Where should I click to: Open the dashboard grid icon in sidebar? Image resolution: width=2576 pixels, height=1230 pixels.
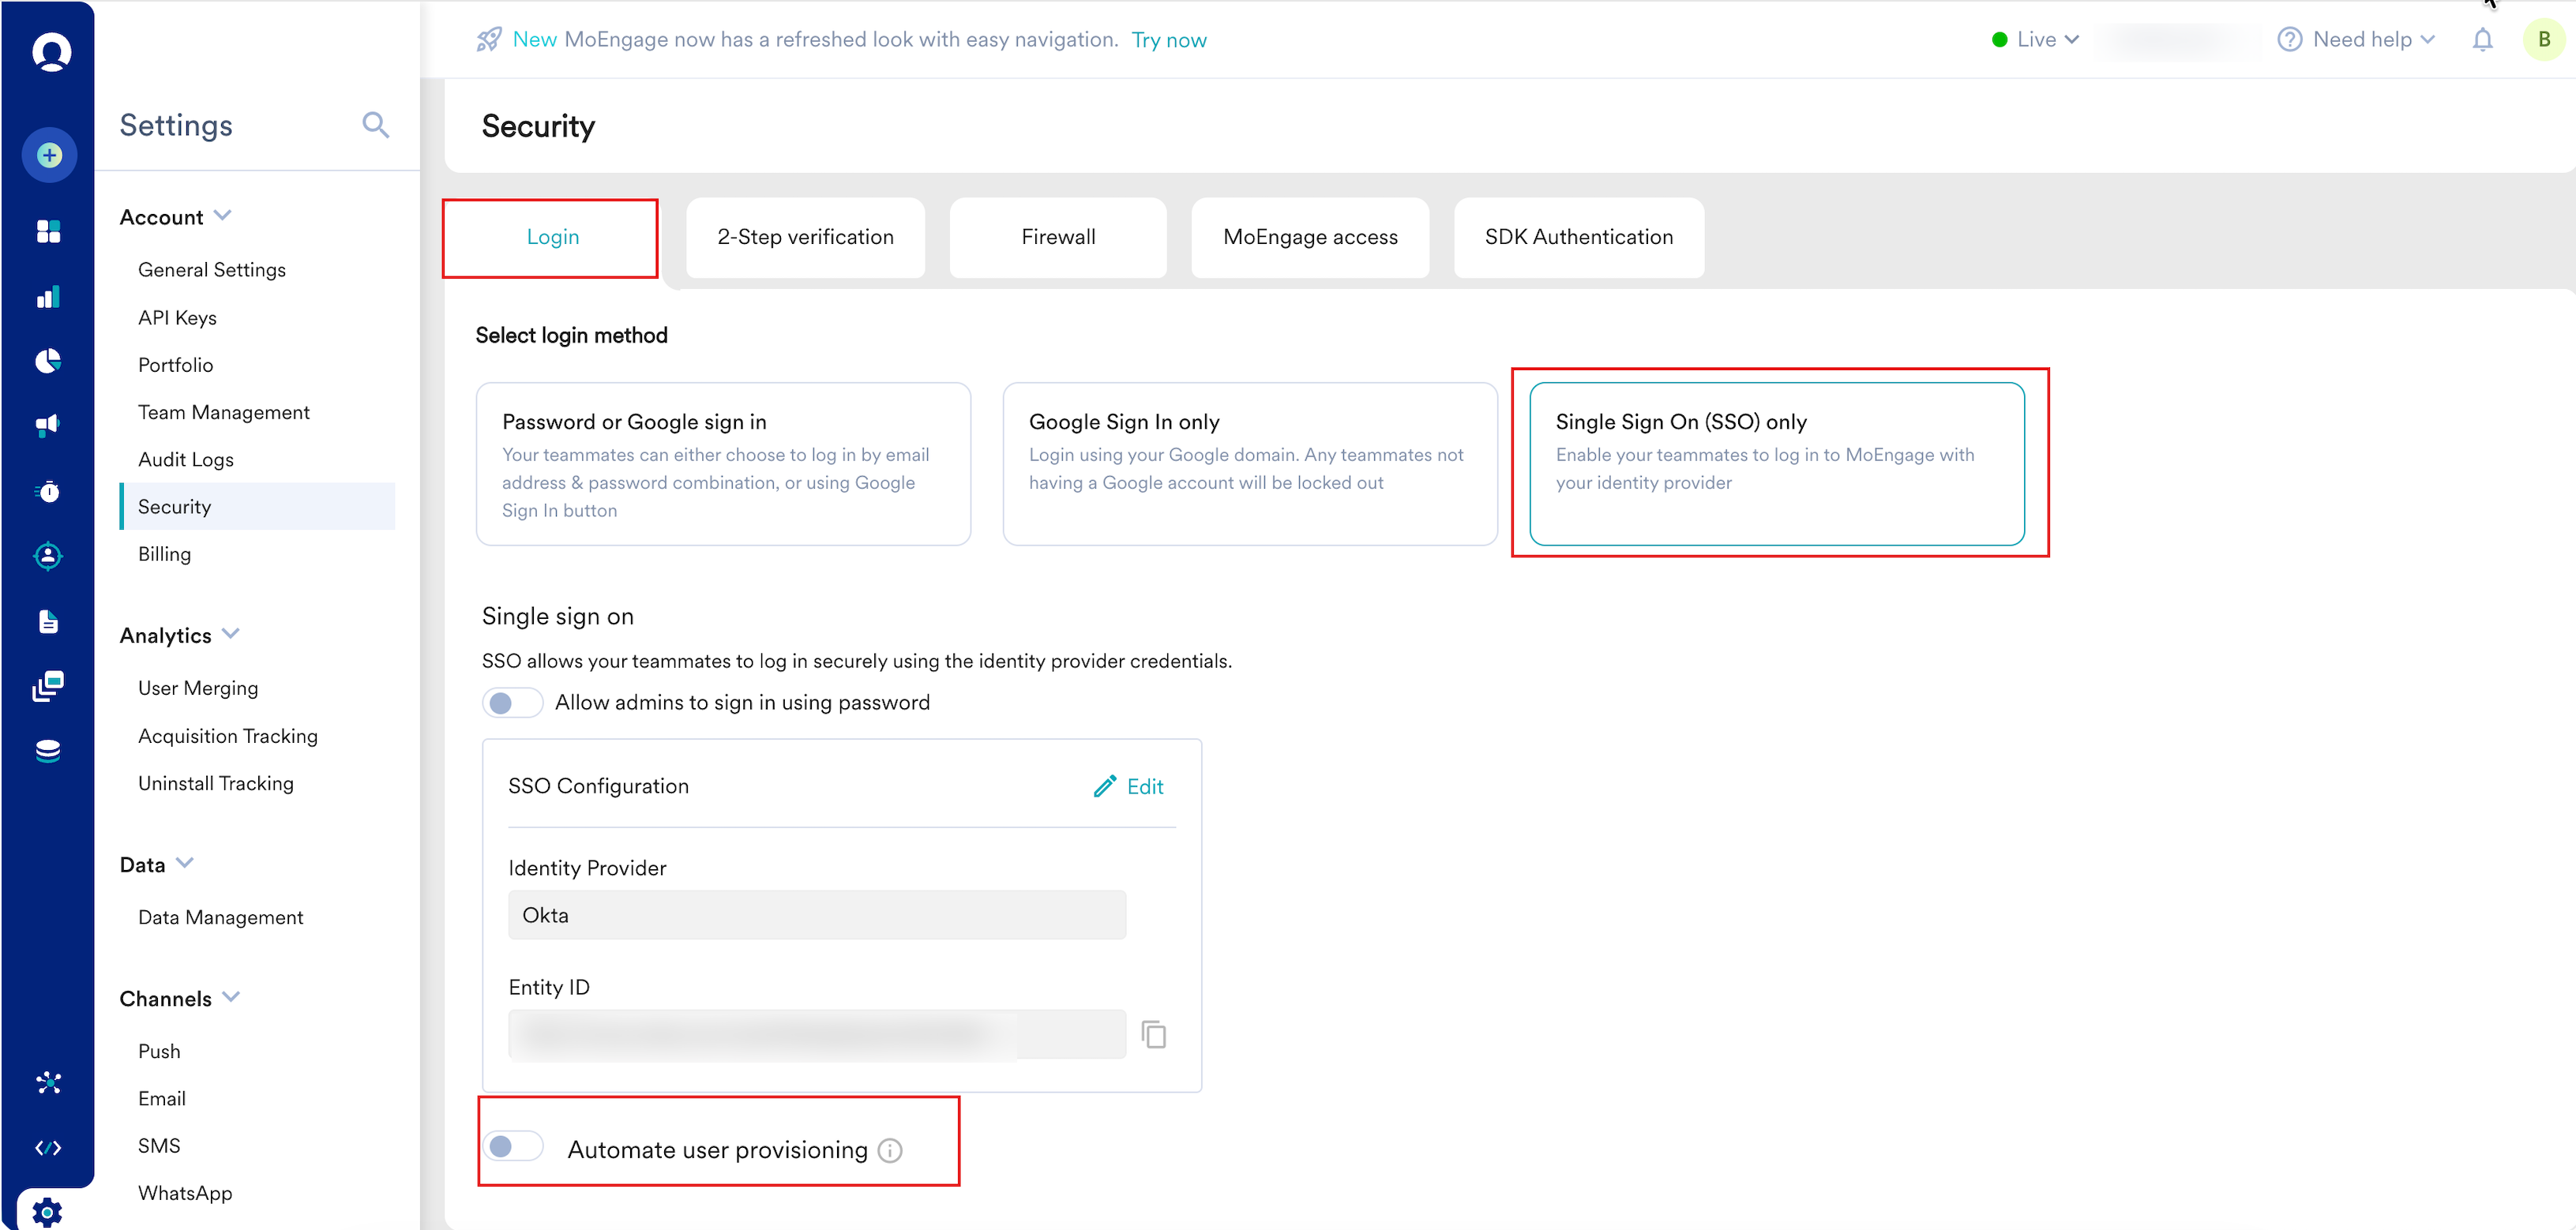[48, 231]
